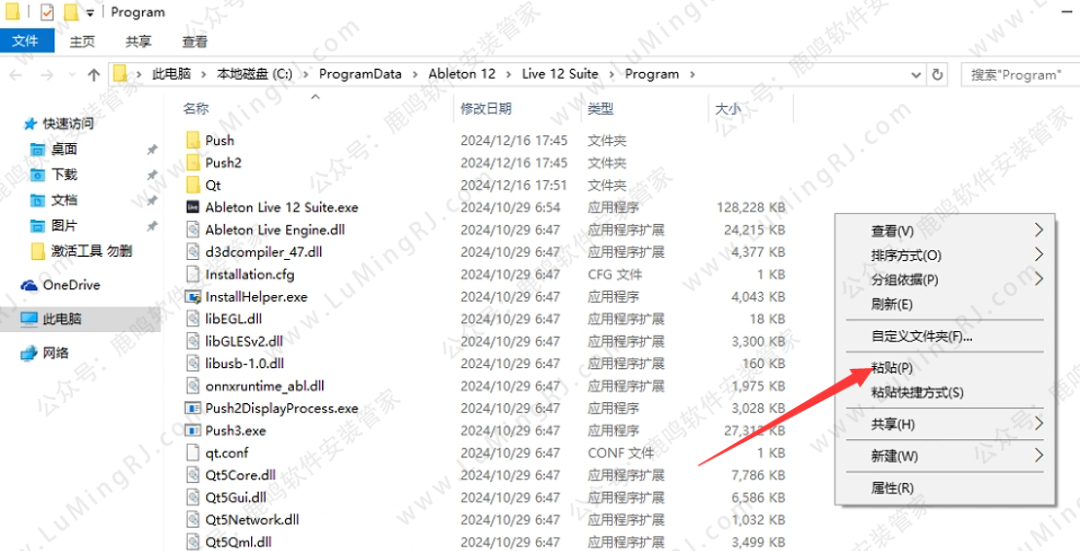Click the libEGL.dll file icon

(x=193, y=319)
